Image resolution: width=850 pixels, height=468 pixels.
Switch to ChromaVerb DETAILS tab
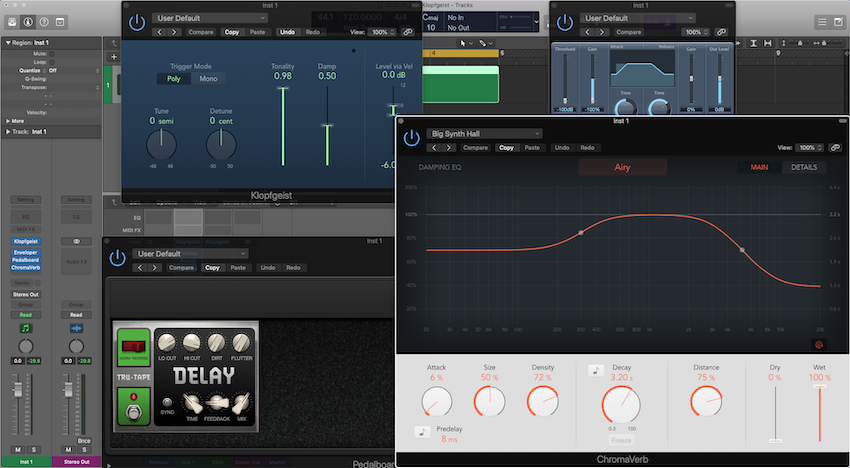804,167
